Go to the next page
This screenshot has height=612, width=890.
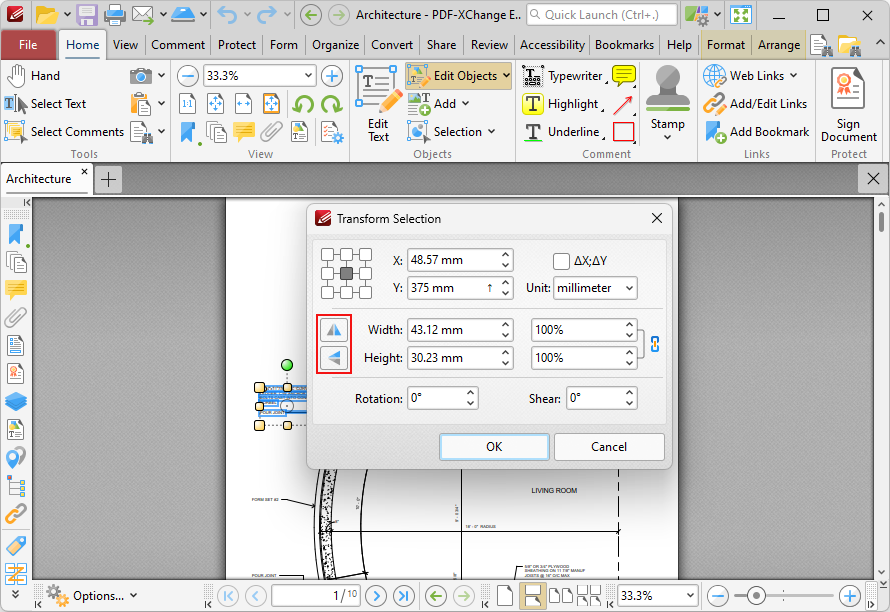click(x=376, y=596)
